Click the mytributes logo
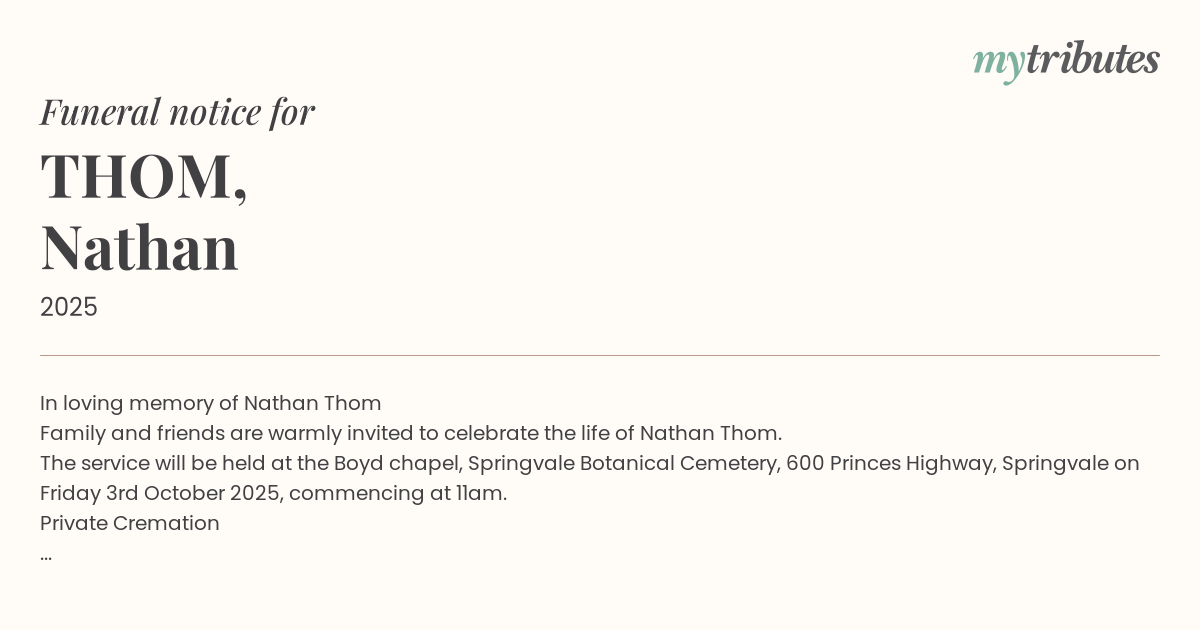The width and height of the screenshot is (1200, 630). (1066, 60)
